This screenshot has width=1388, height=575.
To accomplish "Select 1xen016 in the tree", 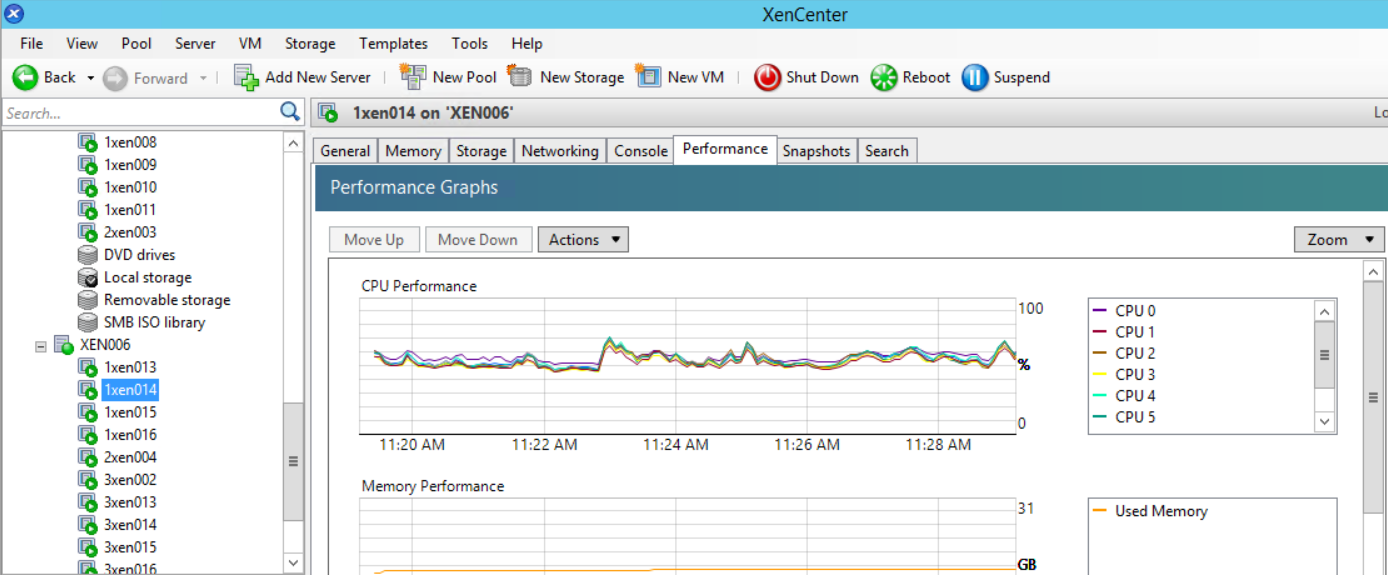I will click(130, 435).
